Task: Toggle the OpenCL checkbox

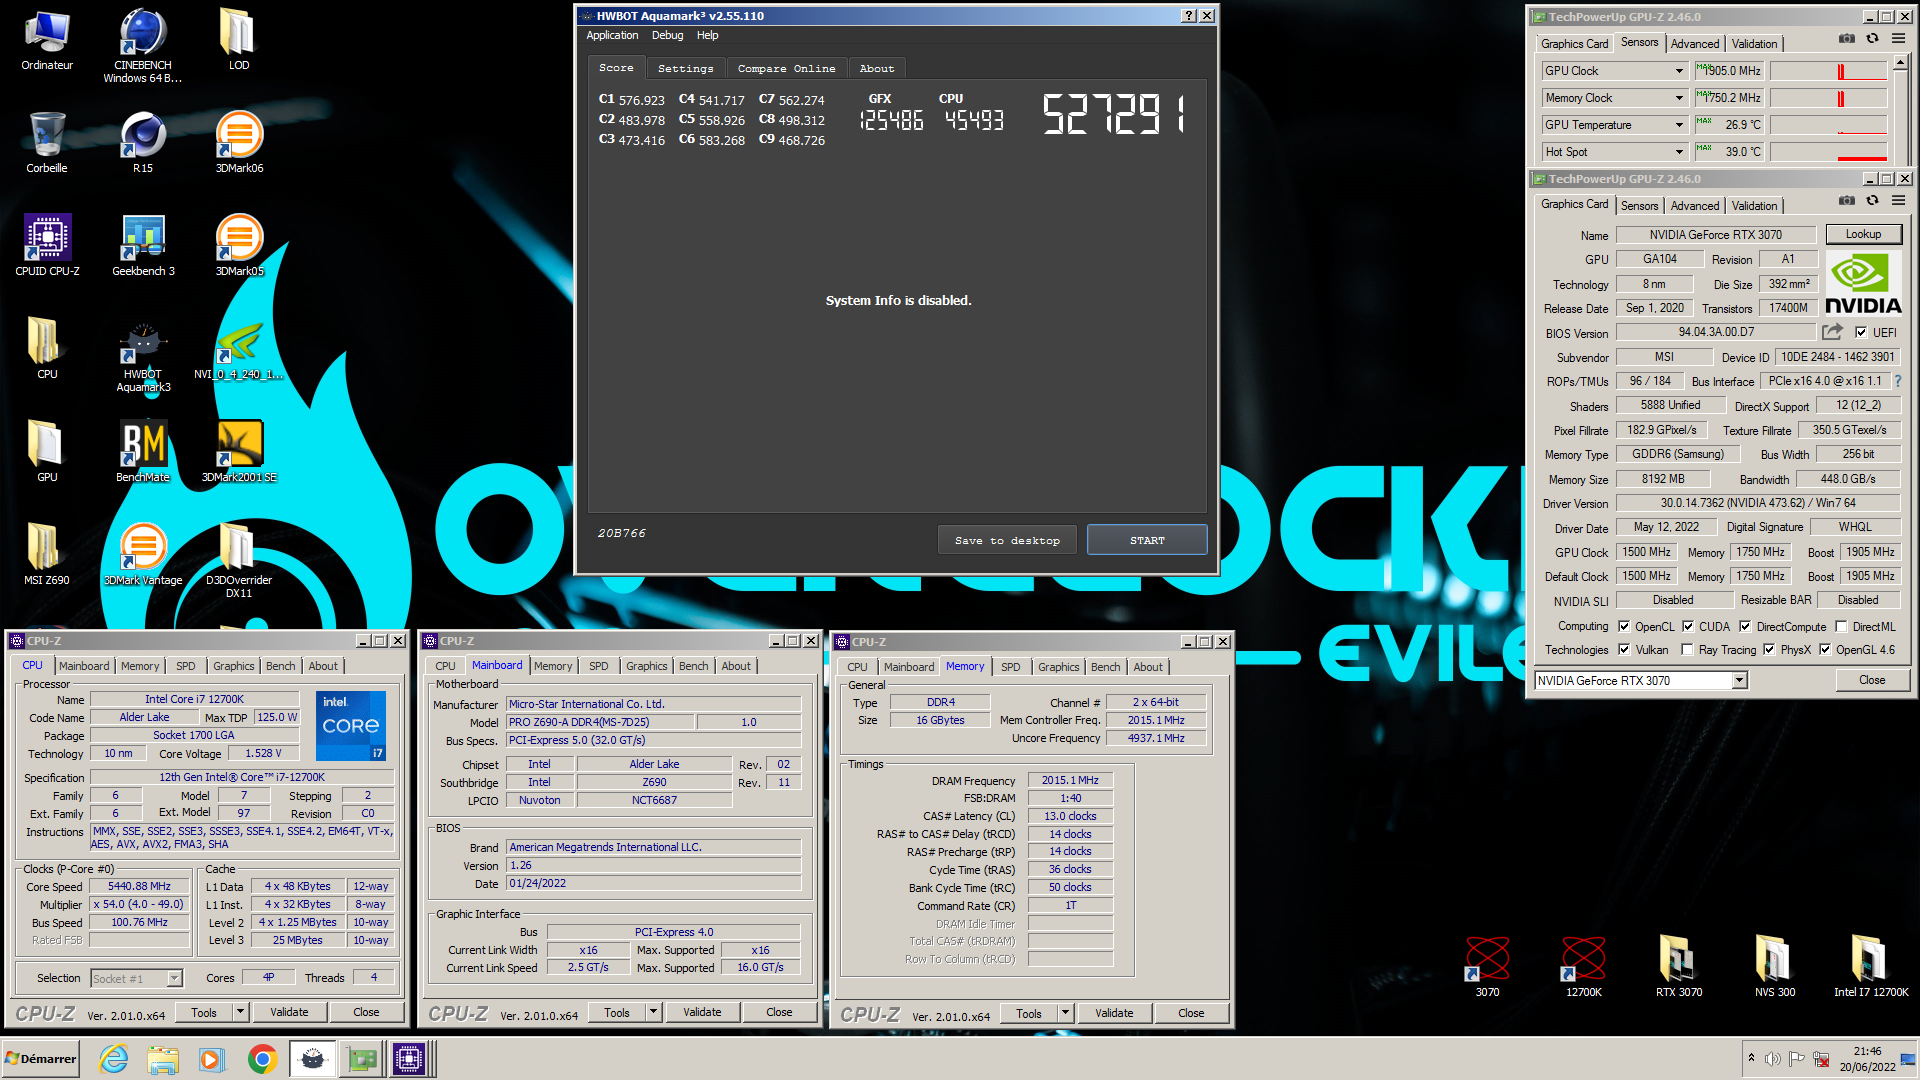Action: tap(1624, 627)
